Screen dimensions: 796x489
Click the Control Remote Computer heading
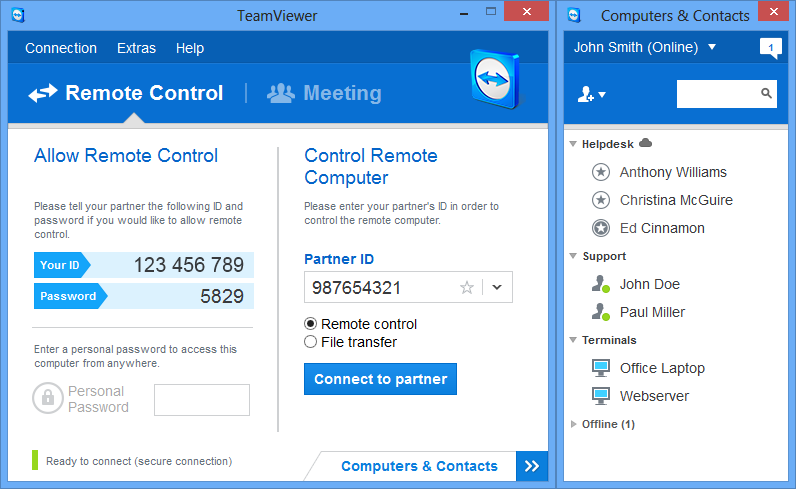(x=371, y=167)
